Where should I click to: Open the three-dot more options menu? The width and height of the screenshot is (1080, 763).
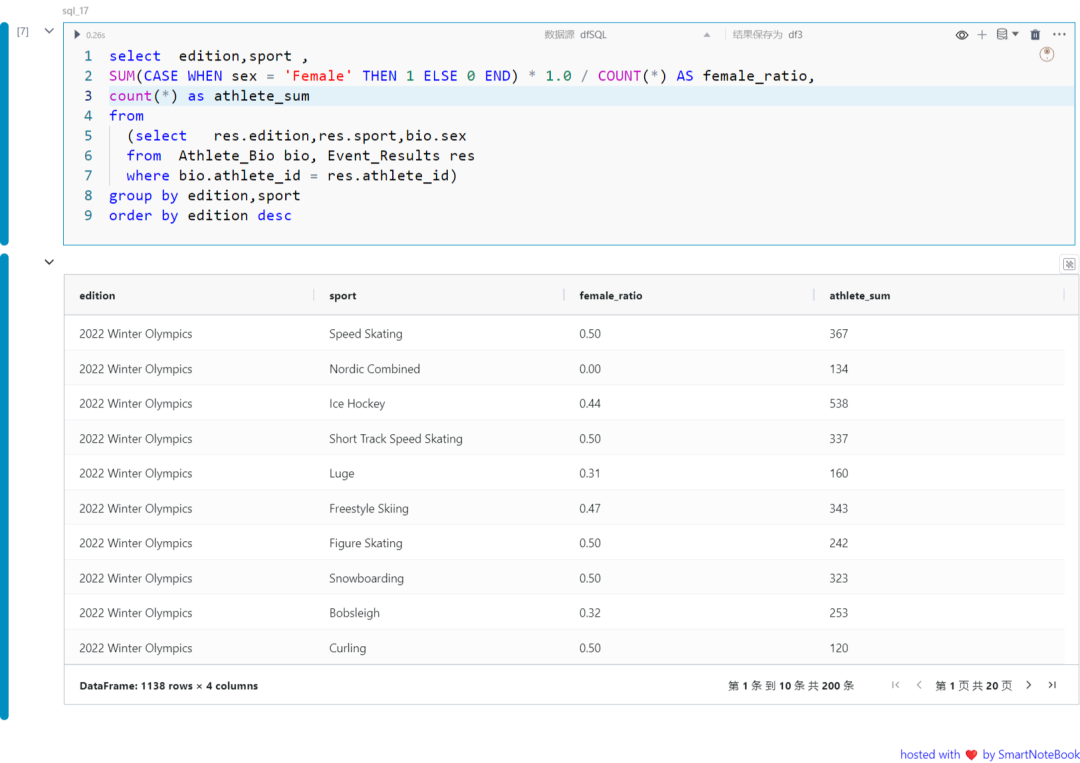[x=1059, y=35]
